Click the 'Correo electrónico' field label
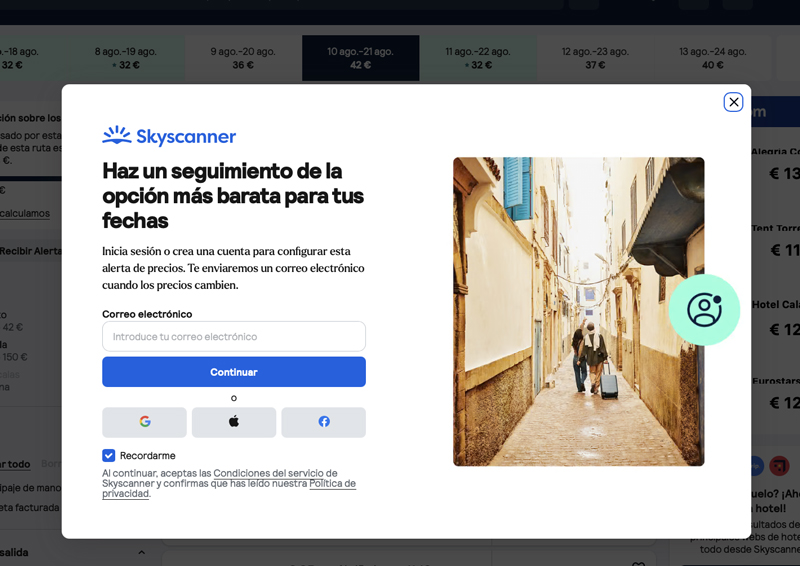Screen dimensions: 800x566 pos(147,314)
